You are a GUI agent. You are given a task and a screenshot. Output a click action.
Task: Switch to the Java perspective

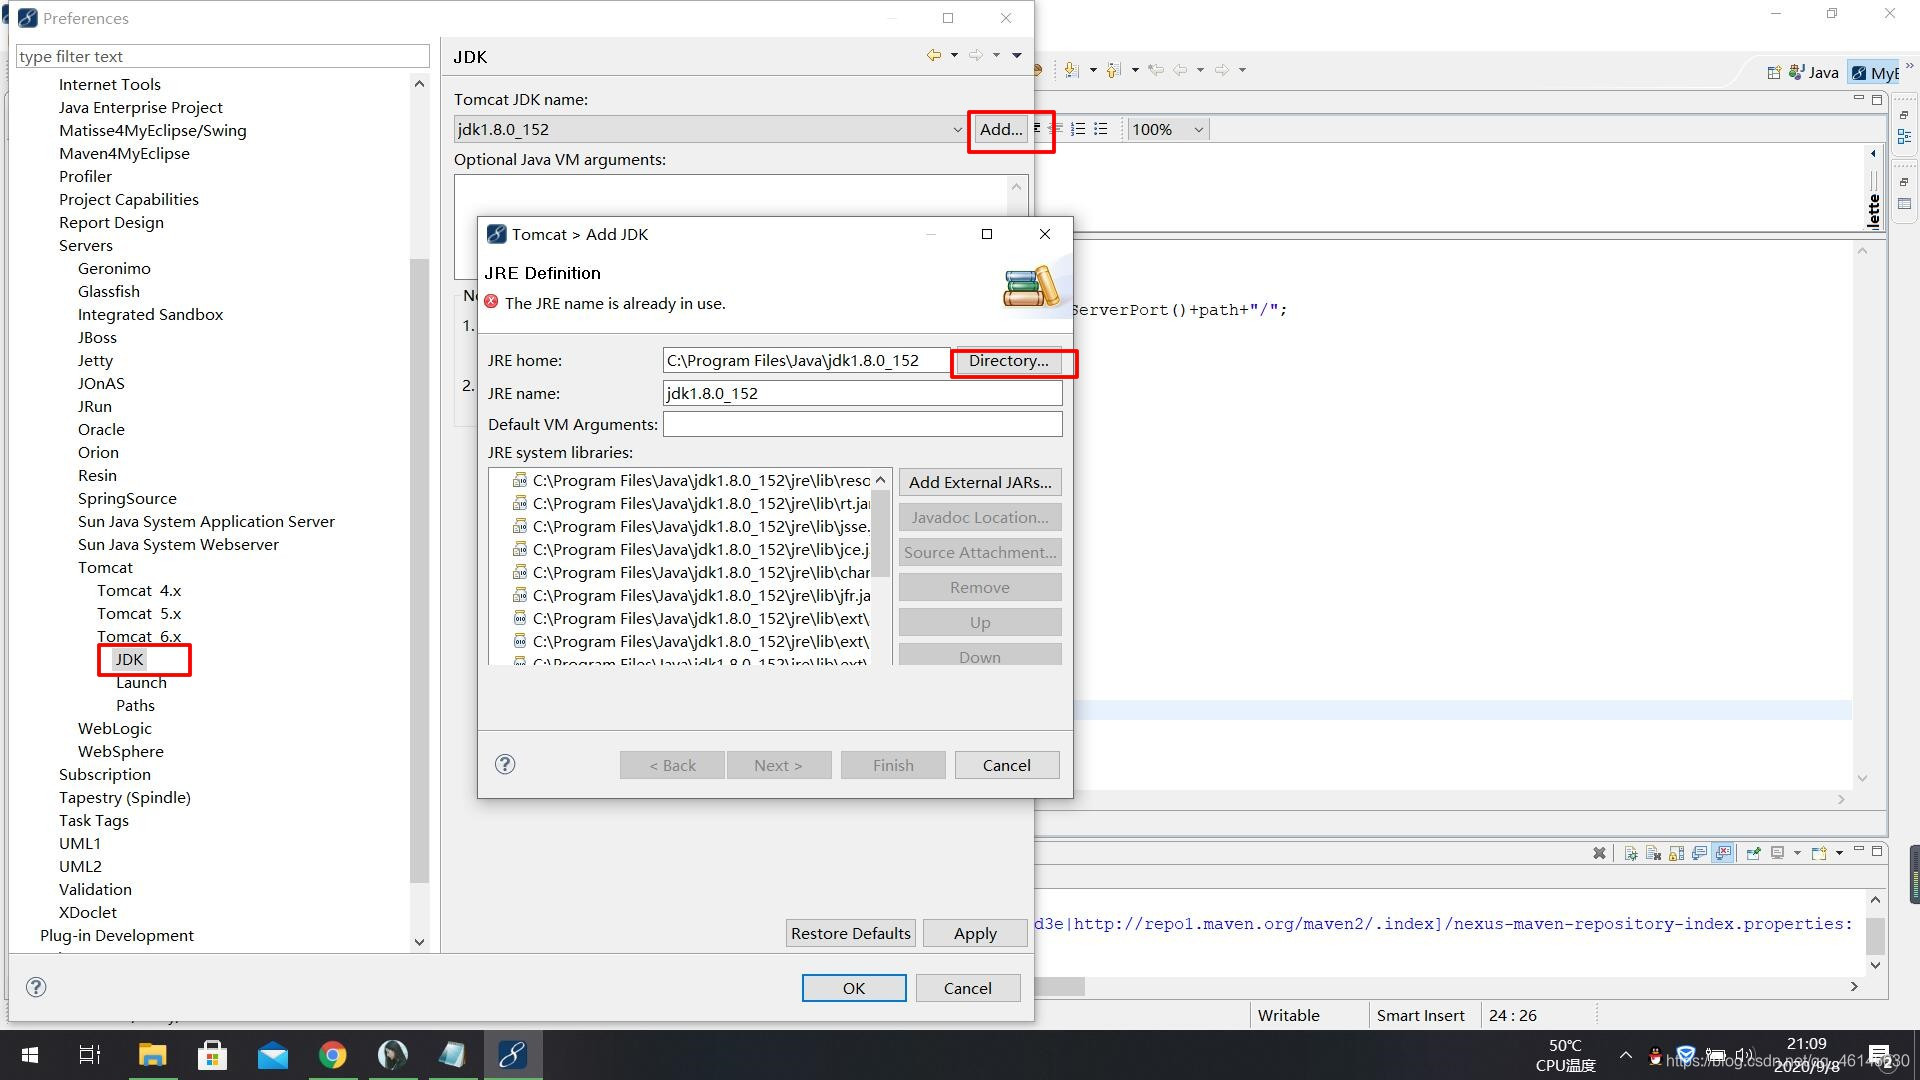click(1814, 72)
